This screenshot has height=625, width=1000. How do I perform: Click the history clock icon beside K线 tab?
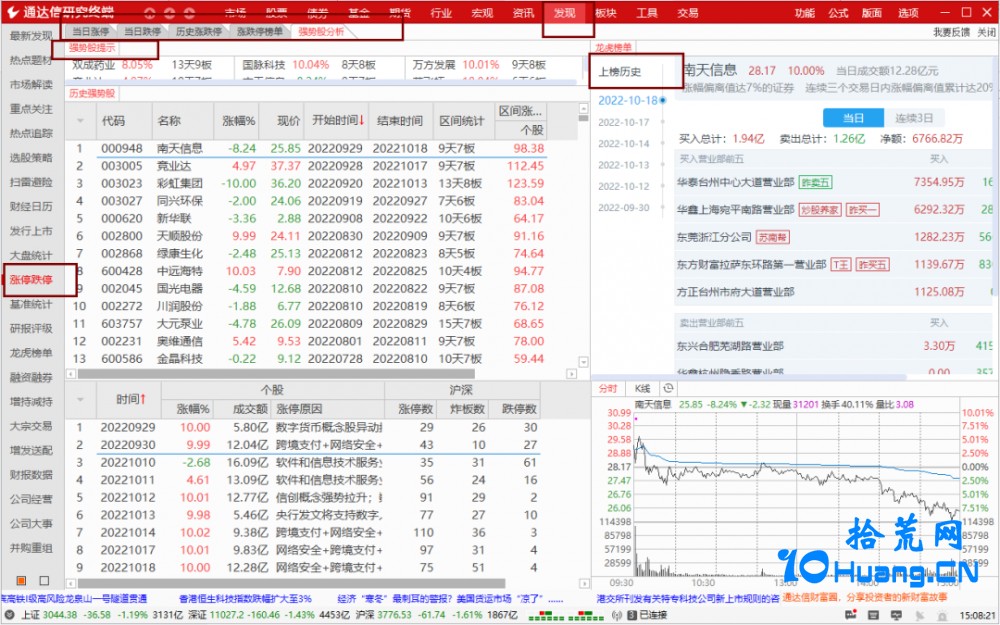click(668, 388)
